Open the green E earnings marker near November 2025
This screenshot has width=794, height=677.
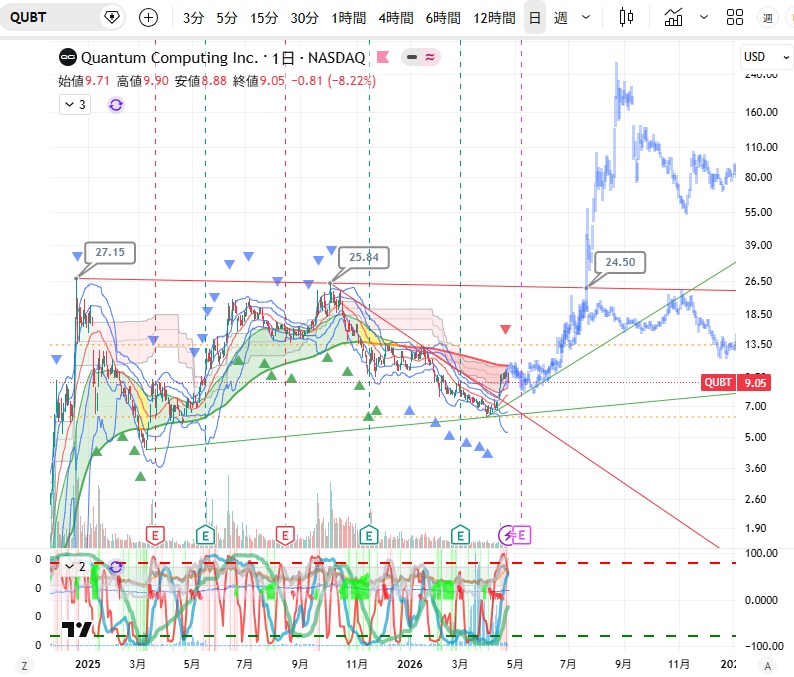369,535
